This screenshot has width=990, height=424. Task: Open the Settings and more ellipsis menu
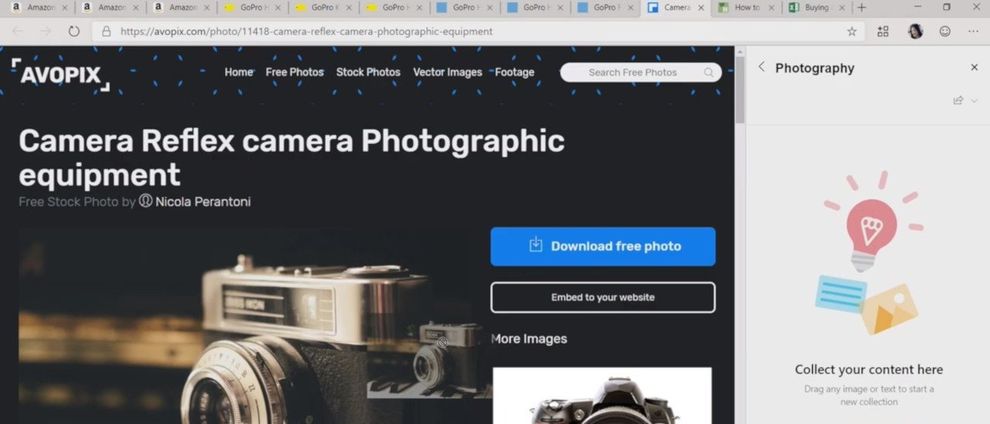(x=973, y=31)
